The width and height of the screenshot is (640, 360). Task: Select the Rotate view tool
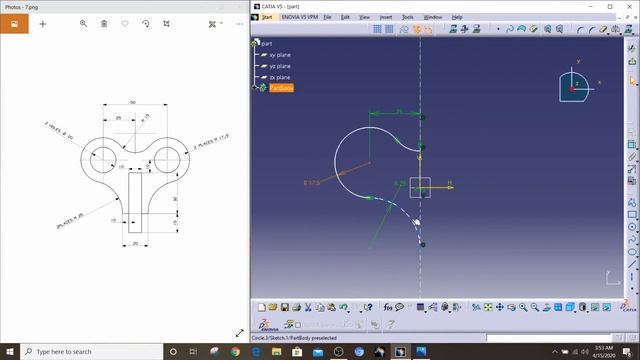tap(511, 307)
